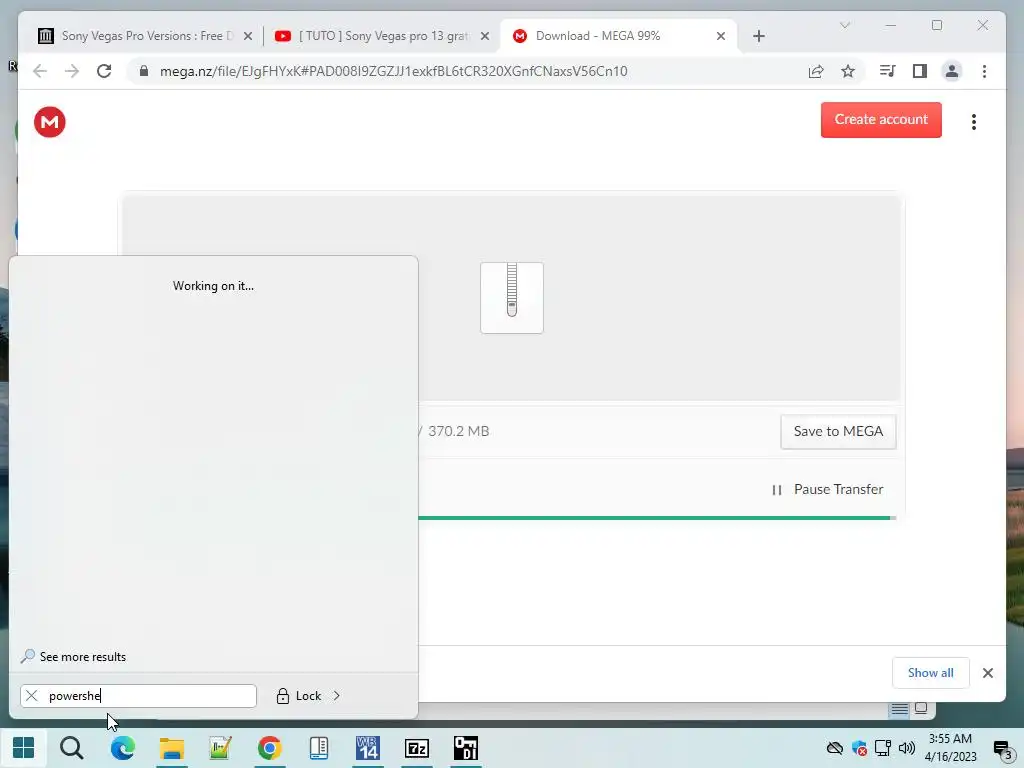Close the downloads bar
Screen dimensions: 1024x768
[987, 673]
